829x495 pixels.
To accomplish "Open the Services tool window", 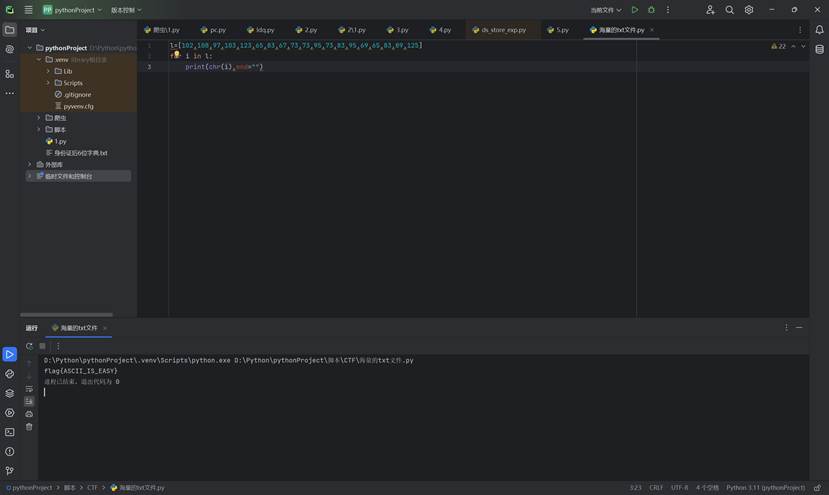I will [x=10, y=413].
